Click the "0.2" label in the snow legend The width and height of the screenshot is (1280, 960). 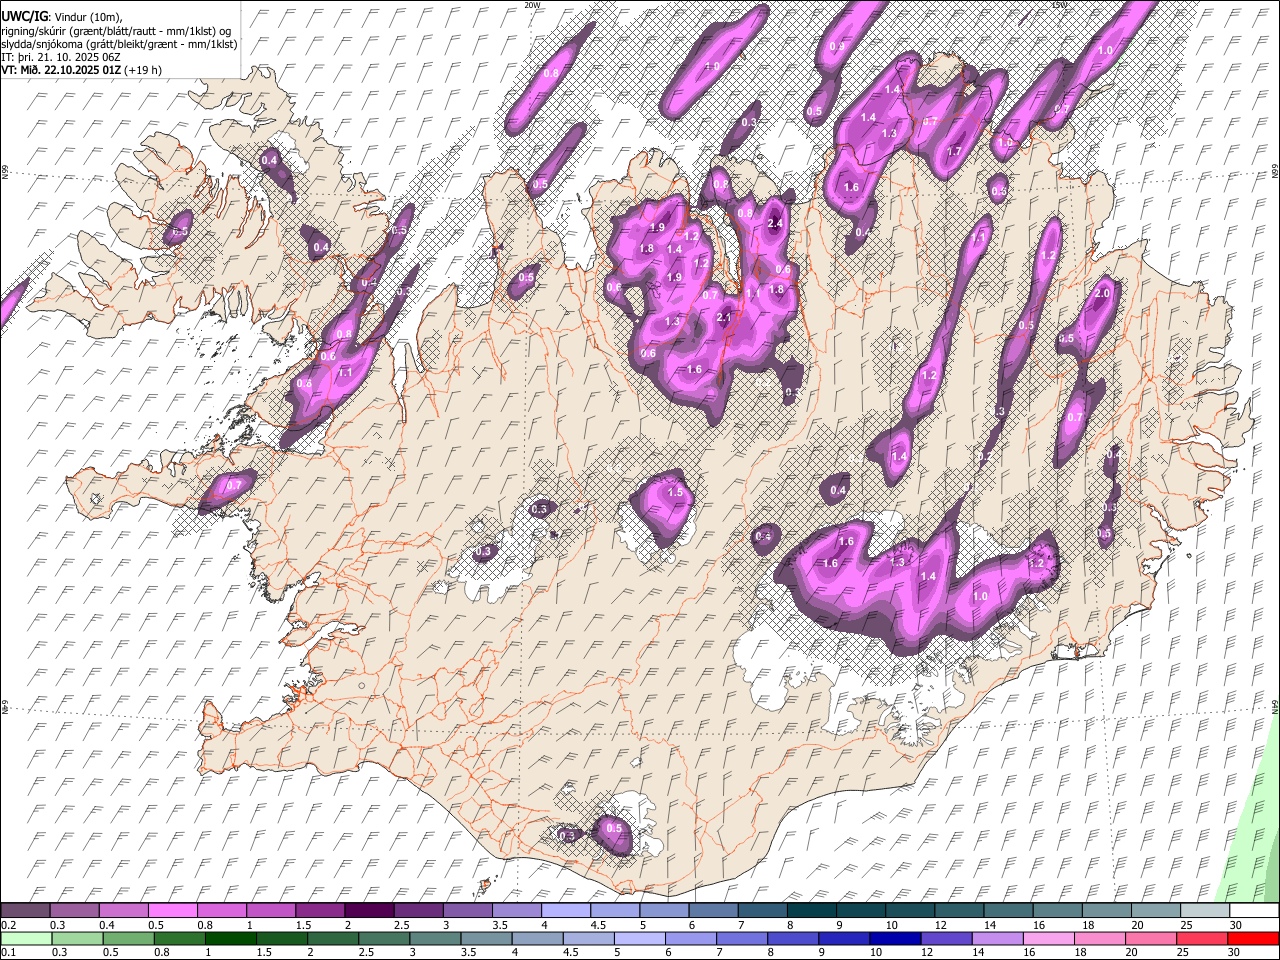point(9,925)
